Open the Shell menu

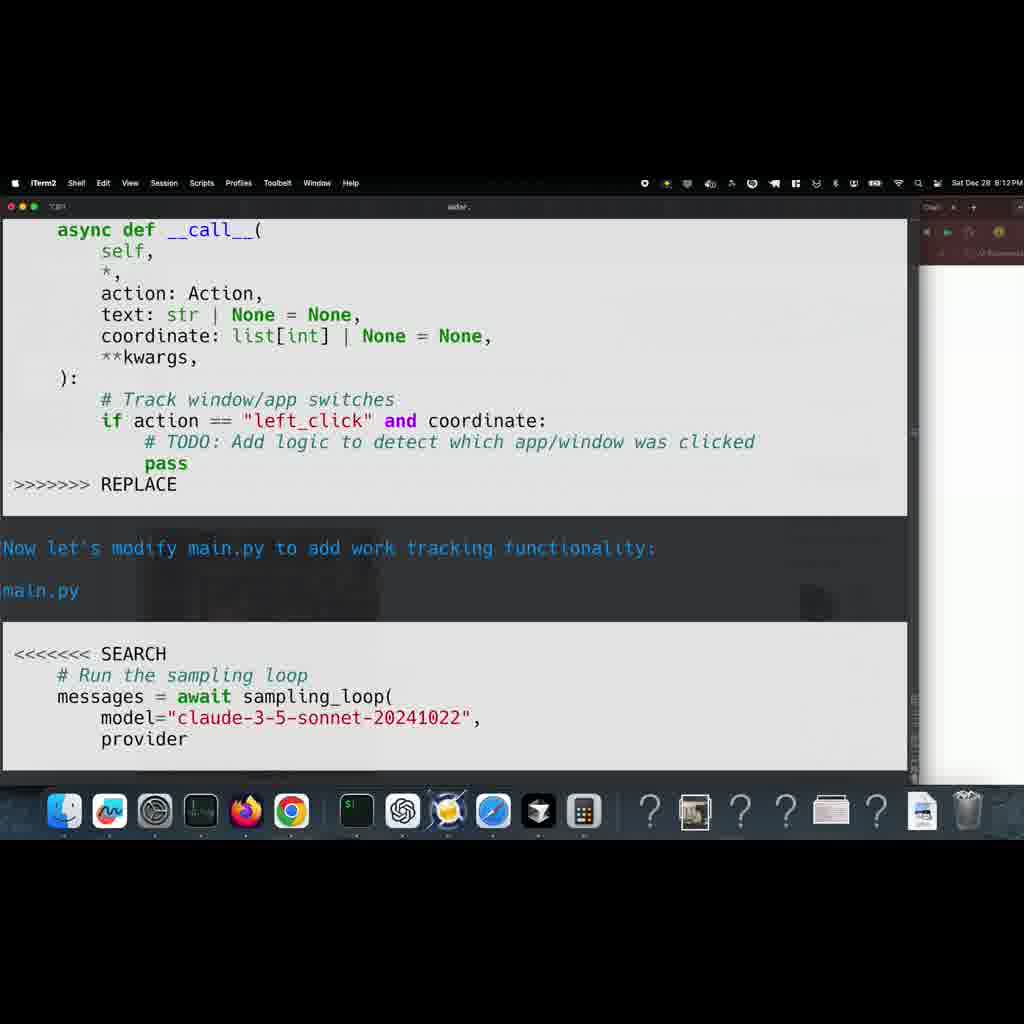76,184
